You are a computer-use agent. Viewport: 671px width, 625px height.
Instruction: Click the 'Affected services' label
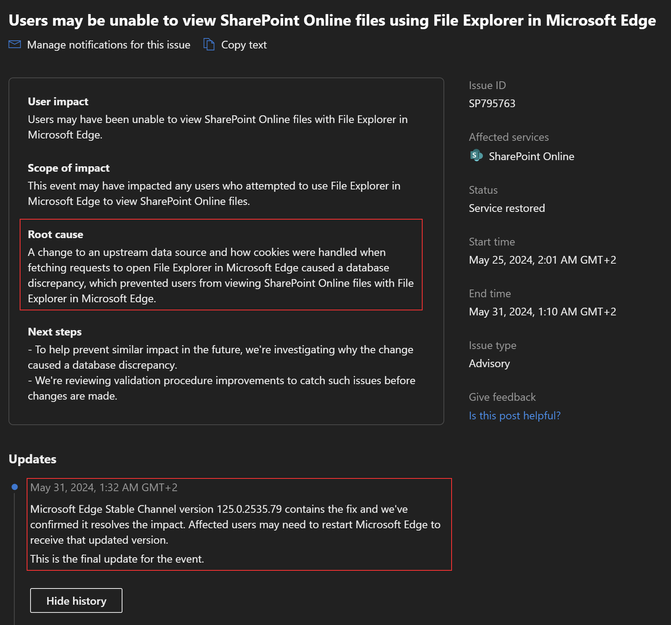pos(509,137)
